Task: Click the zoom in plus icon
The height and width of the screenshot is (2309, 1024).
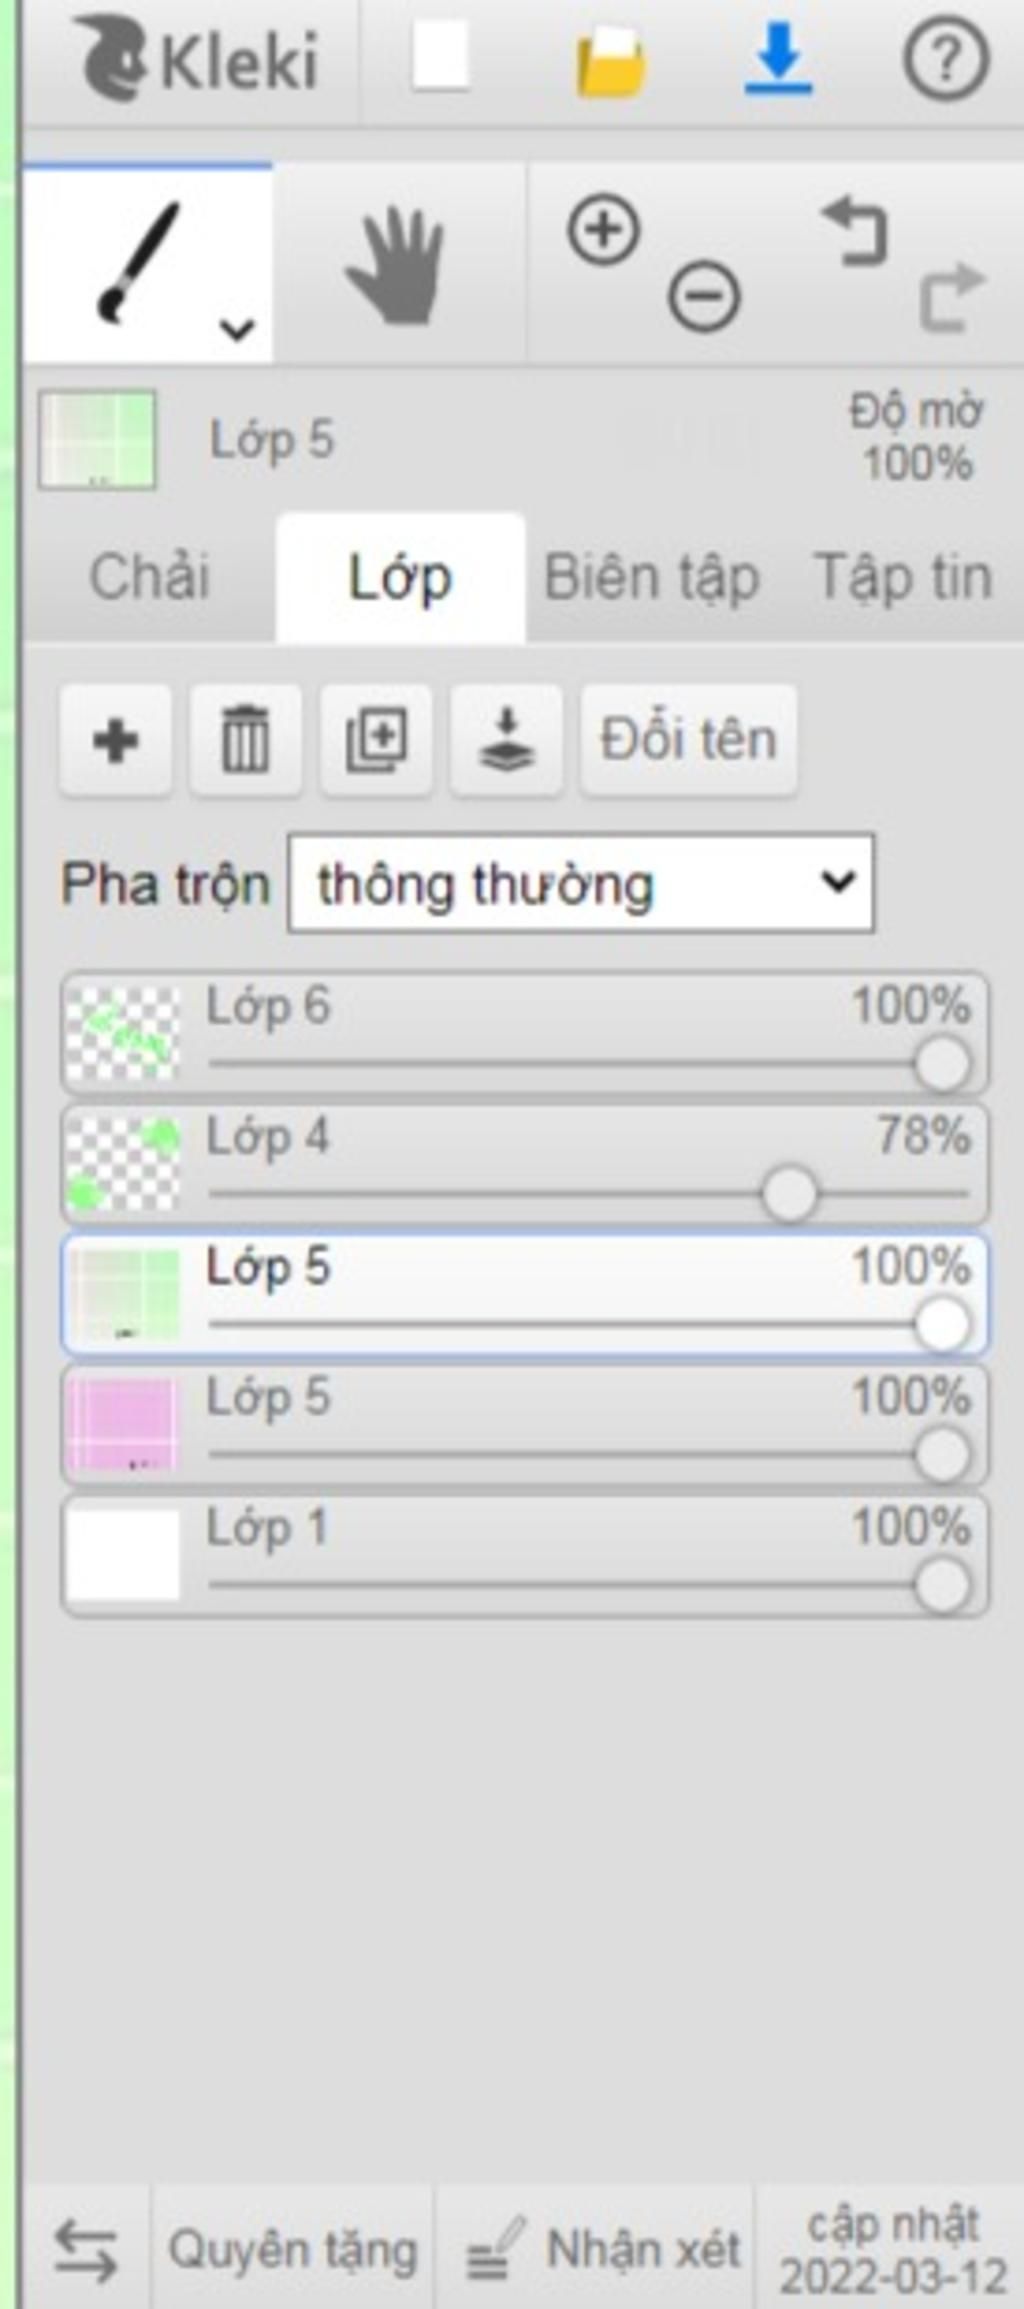Action: (603, 231)
